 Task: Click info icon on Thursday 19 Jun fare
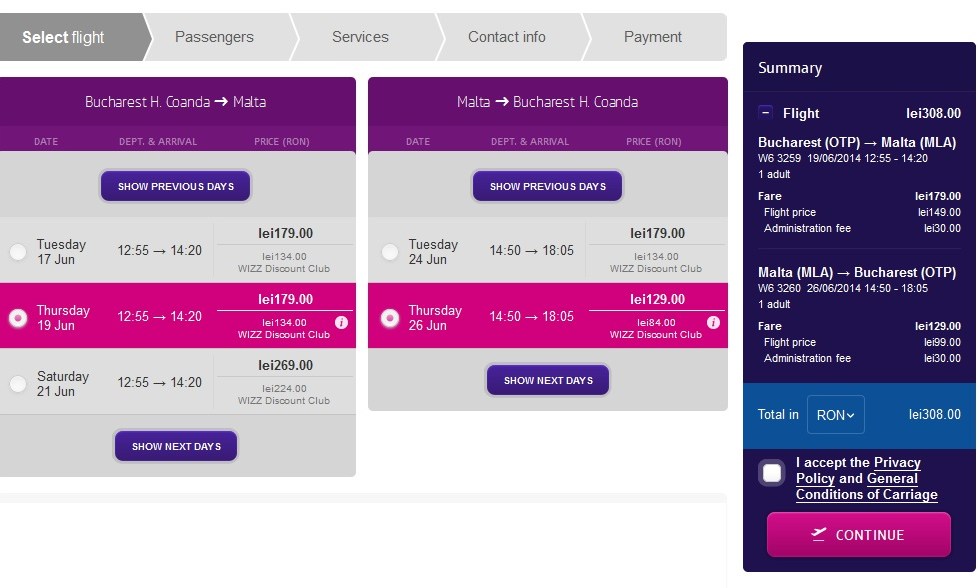pos(341,322)
